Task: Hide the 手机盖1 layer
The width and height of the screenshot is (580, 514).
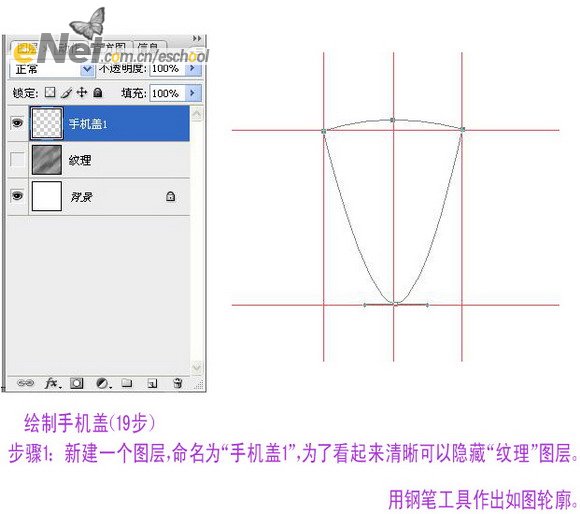Action: tap(17, 123)
